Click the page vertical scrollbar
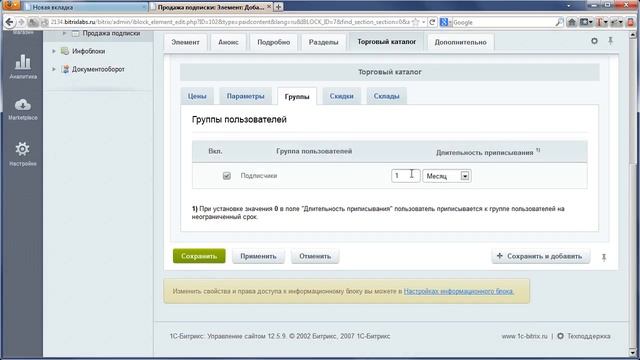640x360 pixels. [633, 192]
